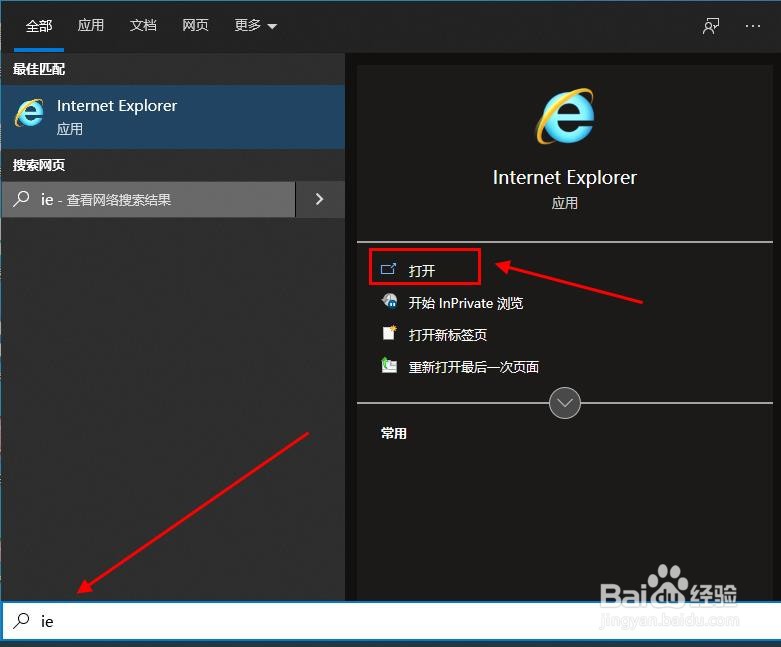Click the Internet Explorer title in preview pane
This screenshot has height=647, width=781.
coord(564,177)
